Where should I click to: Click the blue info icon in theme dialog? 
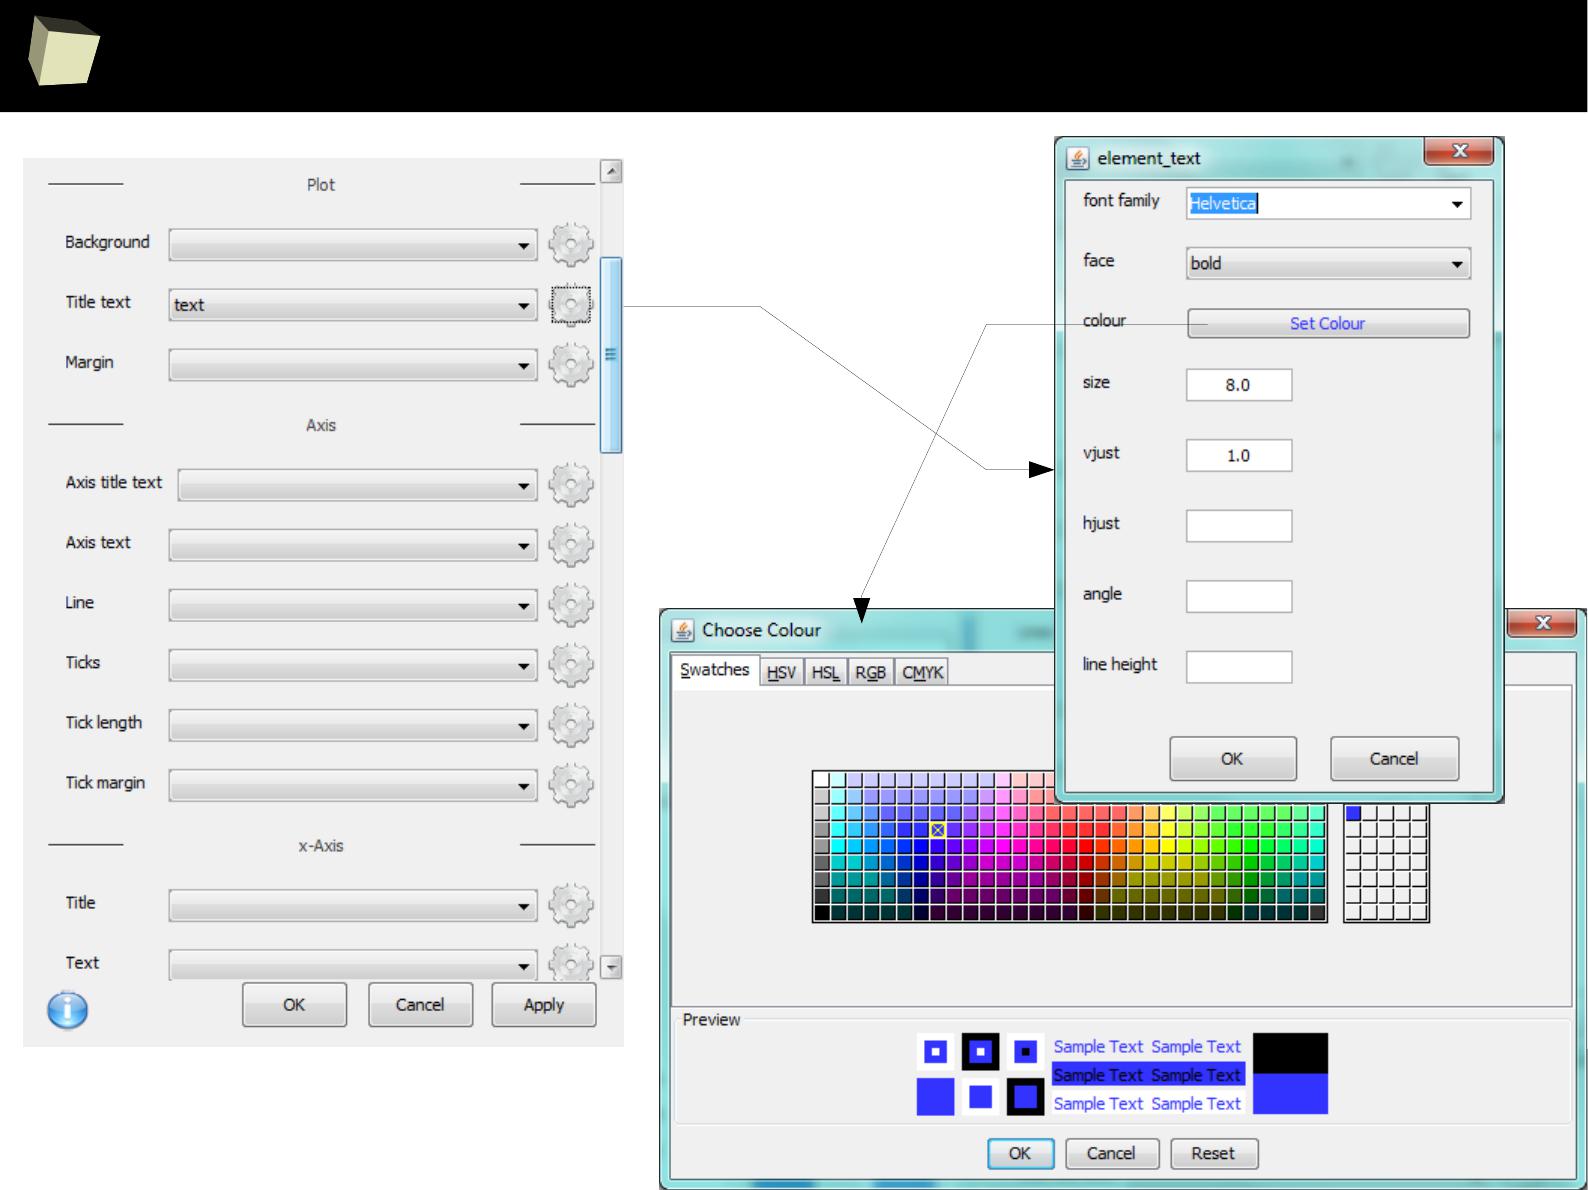(67, 1009)
